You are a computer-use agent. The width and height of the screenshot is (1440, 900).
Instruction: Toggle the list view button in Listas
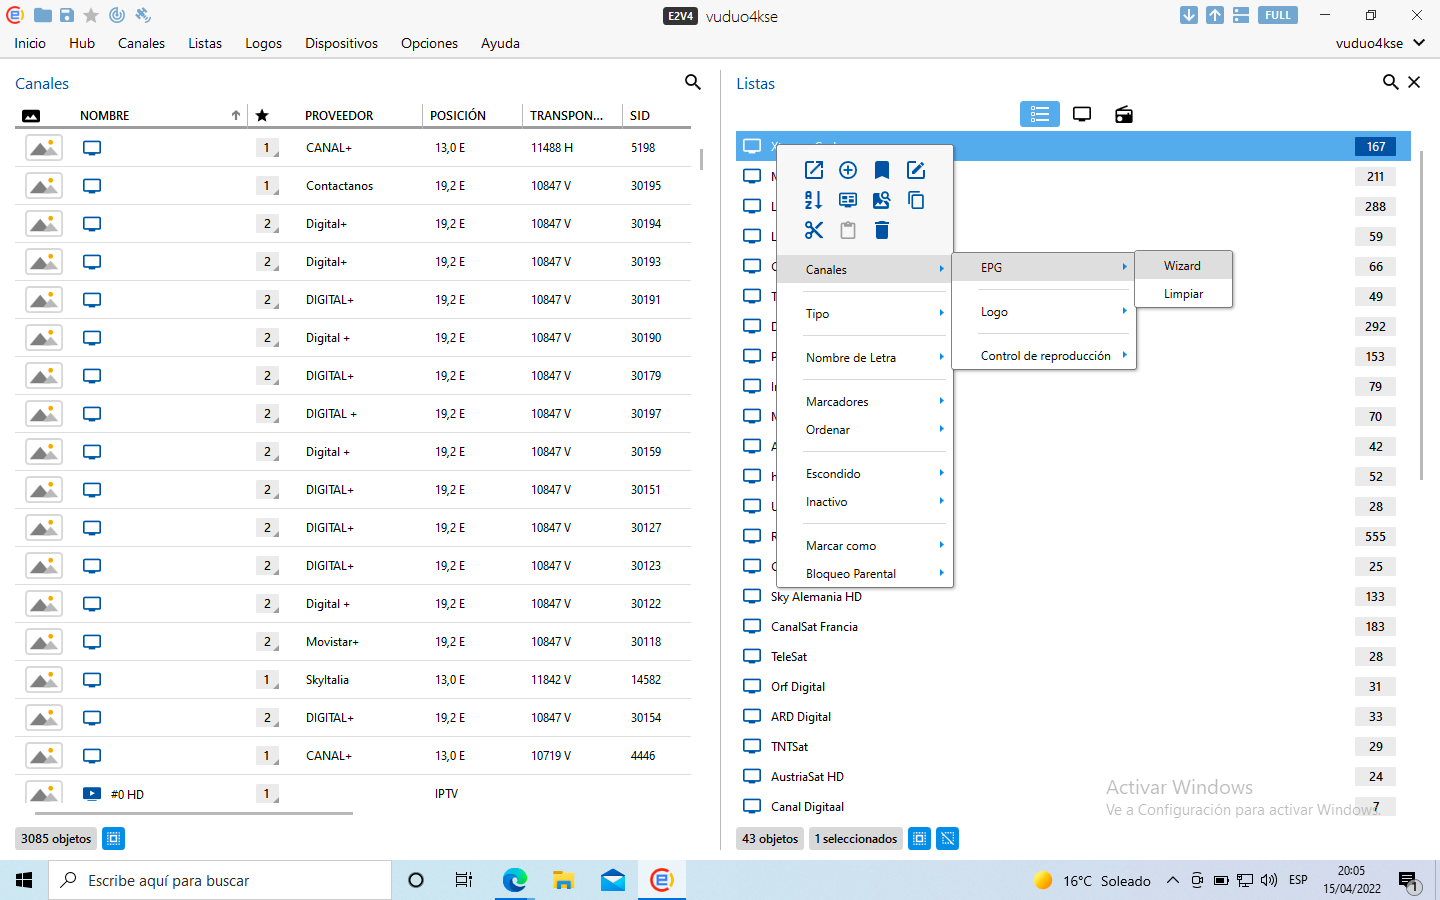[1039, 114]
